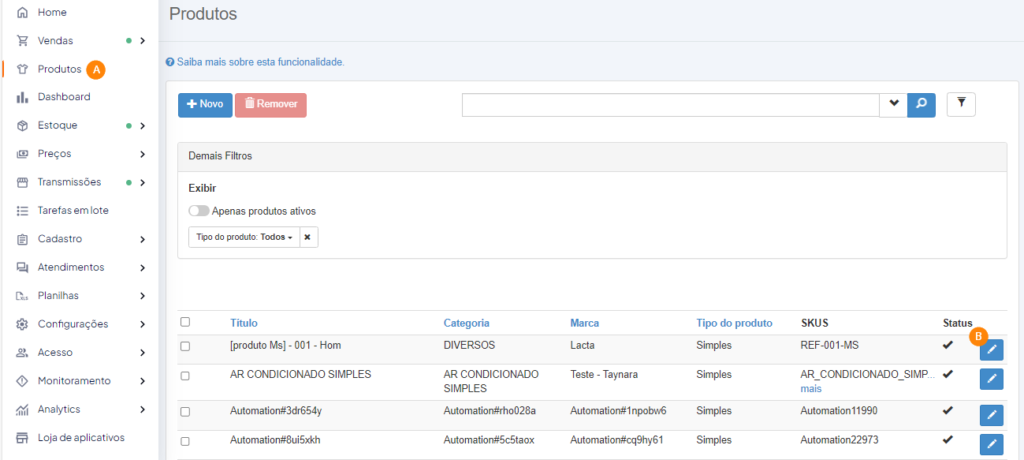
Task: Open the filter funnel icon button
Action: (960, 104)
